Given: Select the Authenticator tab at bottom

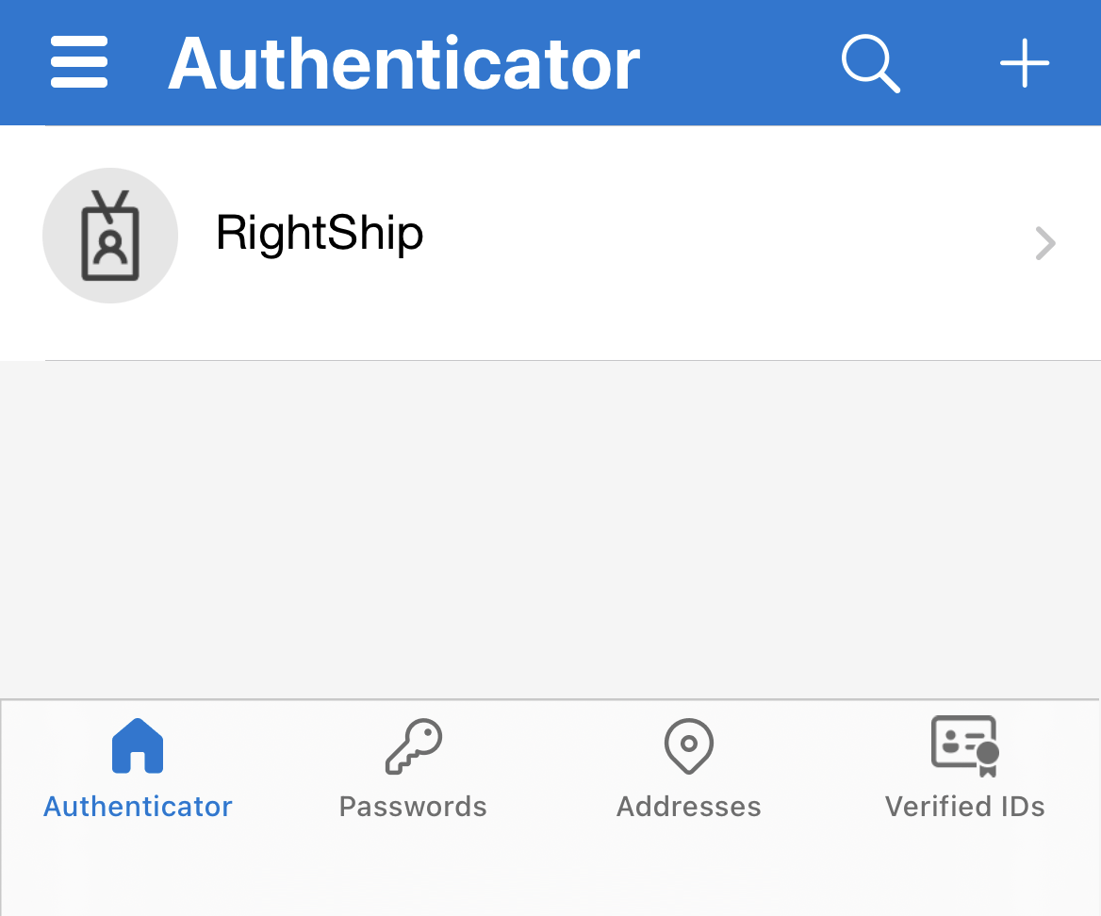Looking at the screenshot, I should 137,770.
